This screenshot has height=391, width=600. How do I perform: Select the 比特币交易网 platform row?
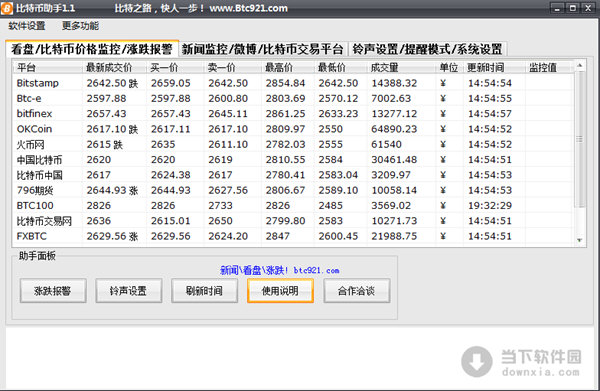click(293, 221)
